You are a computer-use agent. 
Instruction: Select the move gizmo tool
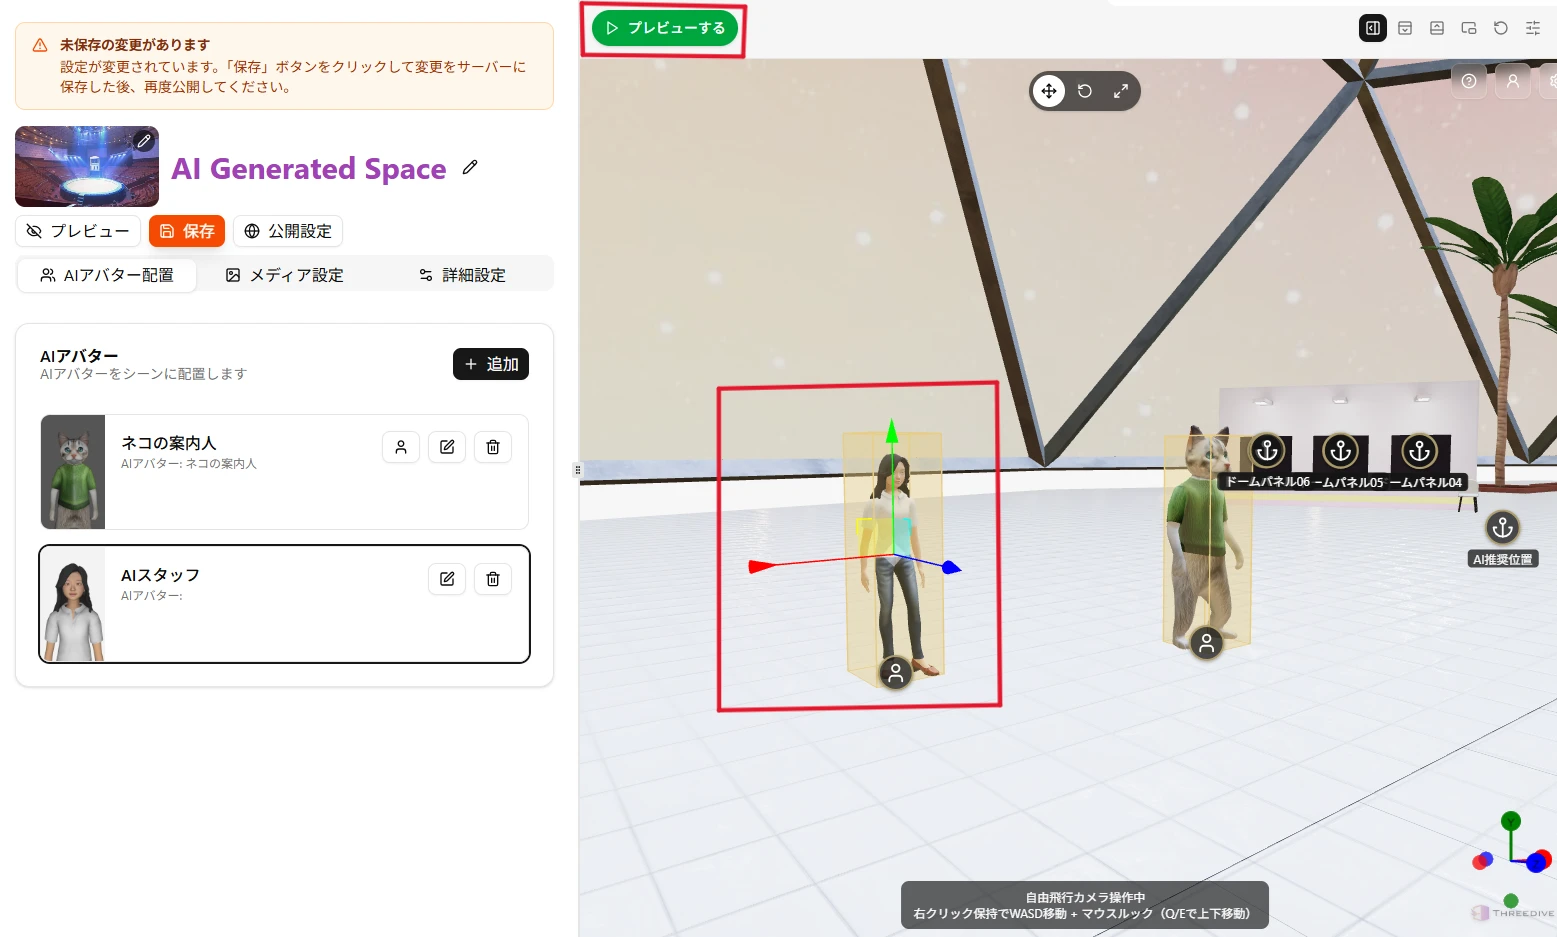point(1048,91)
